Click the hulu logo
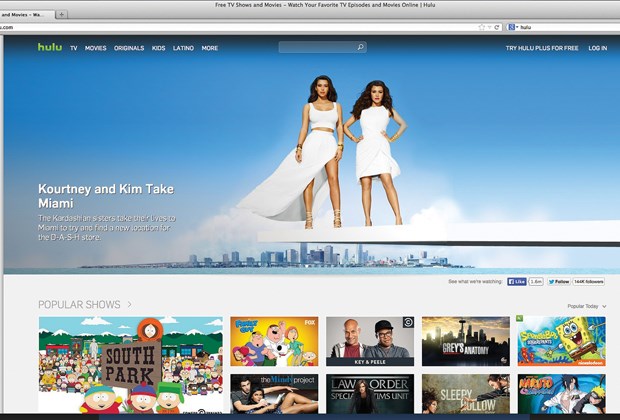 (50, 47)
